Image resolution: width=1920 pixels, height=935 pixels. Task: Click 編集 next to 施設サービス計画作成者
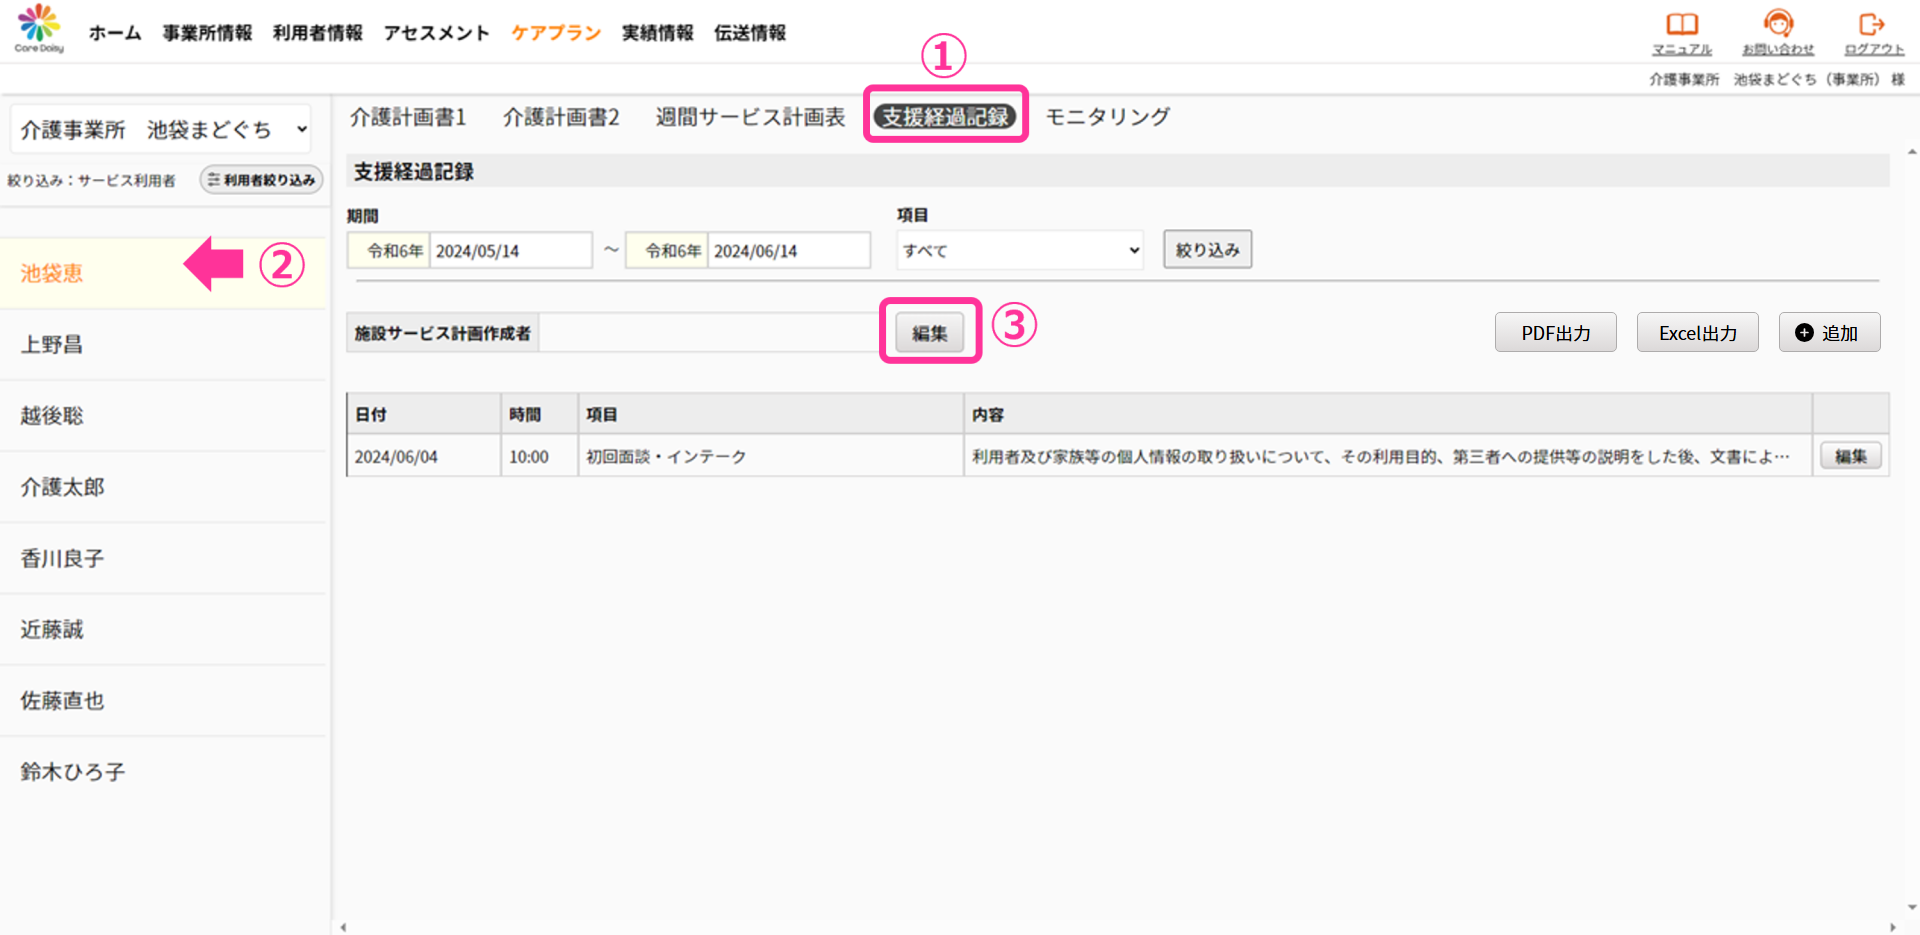point(929,333)
